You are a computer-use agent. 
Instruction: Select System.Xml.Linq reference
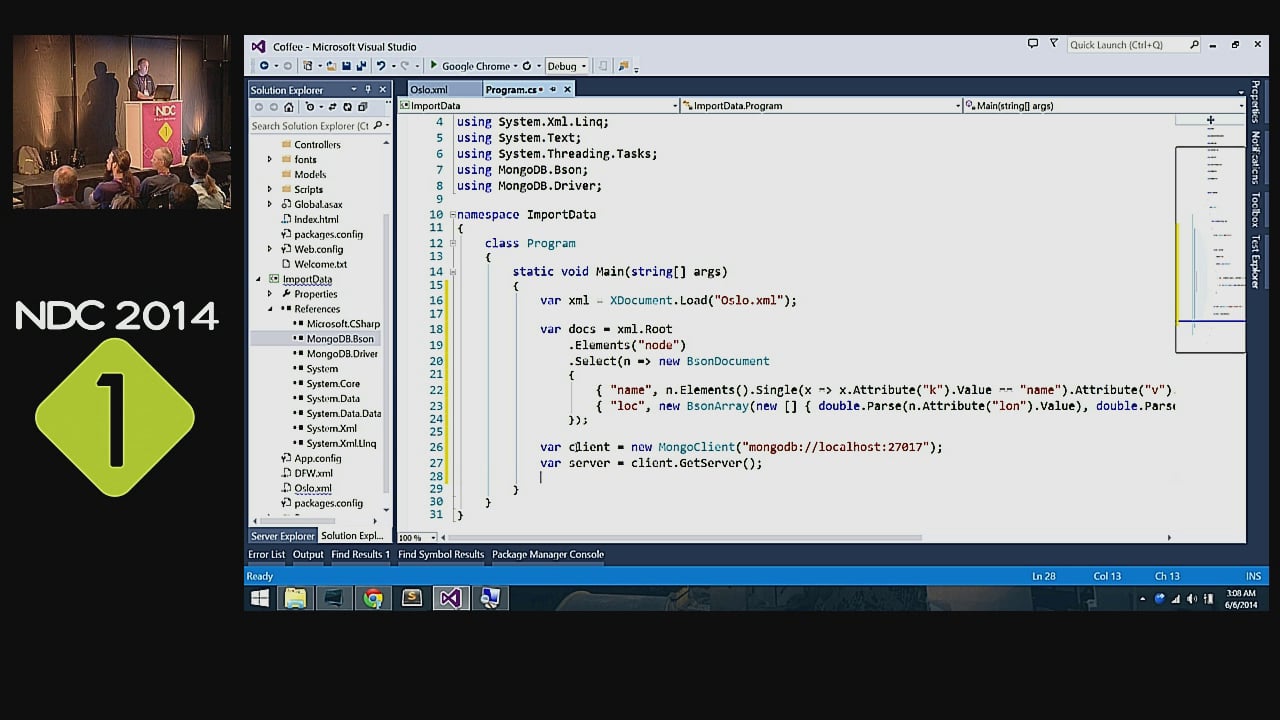click(341, 444)
